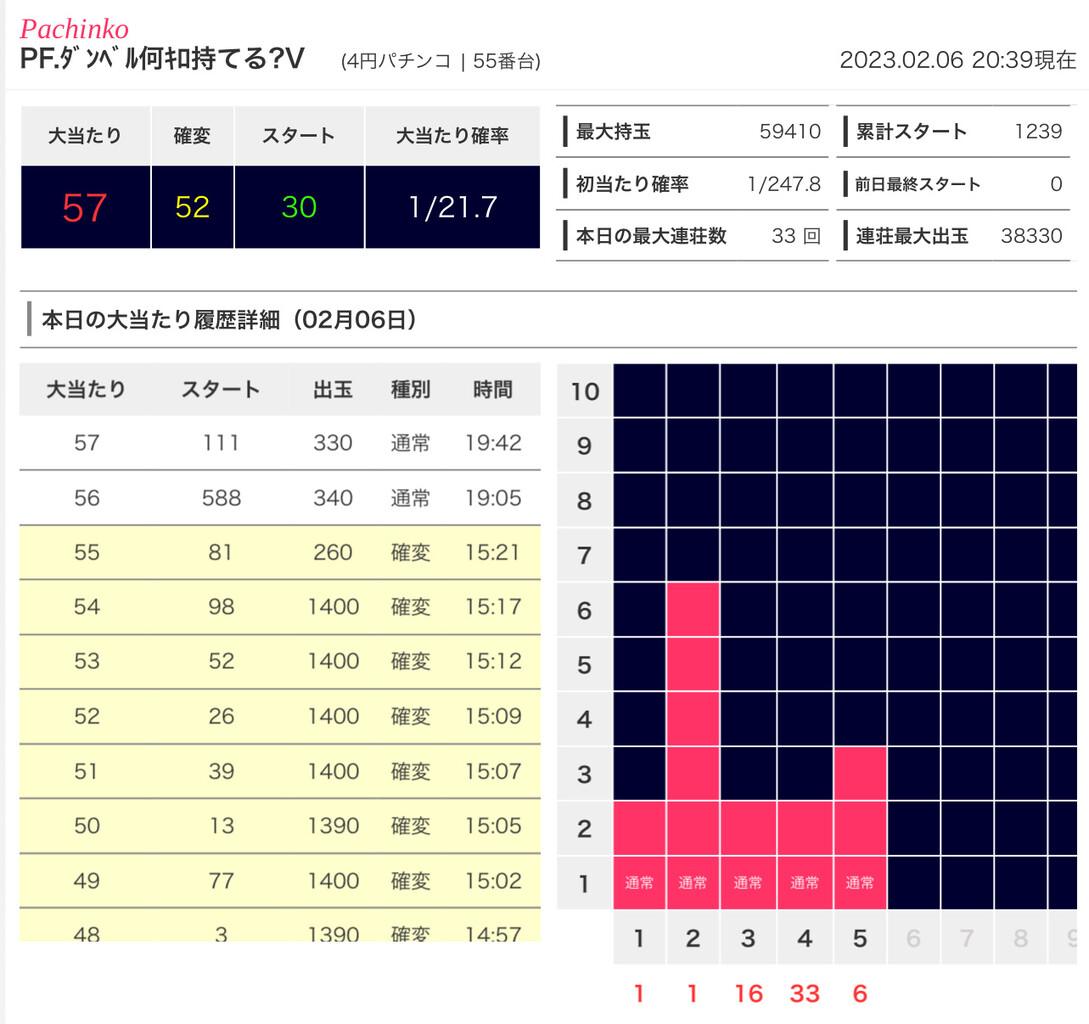Click the 通常 bar label in chart column 3
The height and width of the screenshot is (1024, 1089).
click(x=748, y=882)
